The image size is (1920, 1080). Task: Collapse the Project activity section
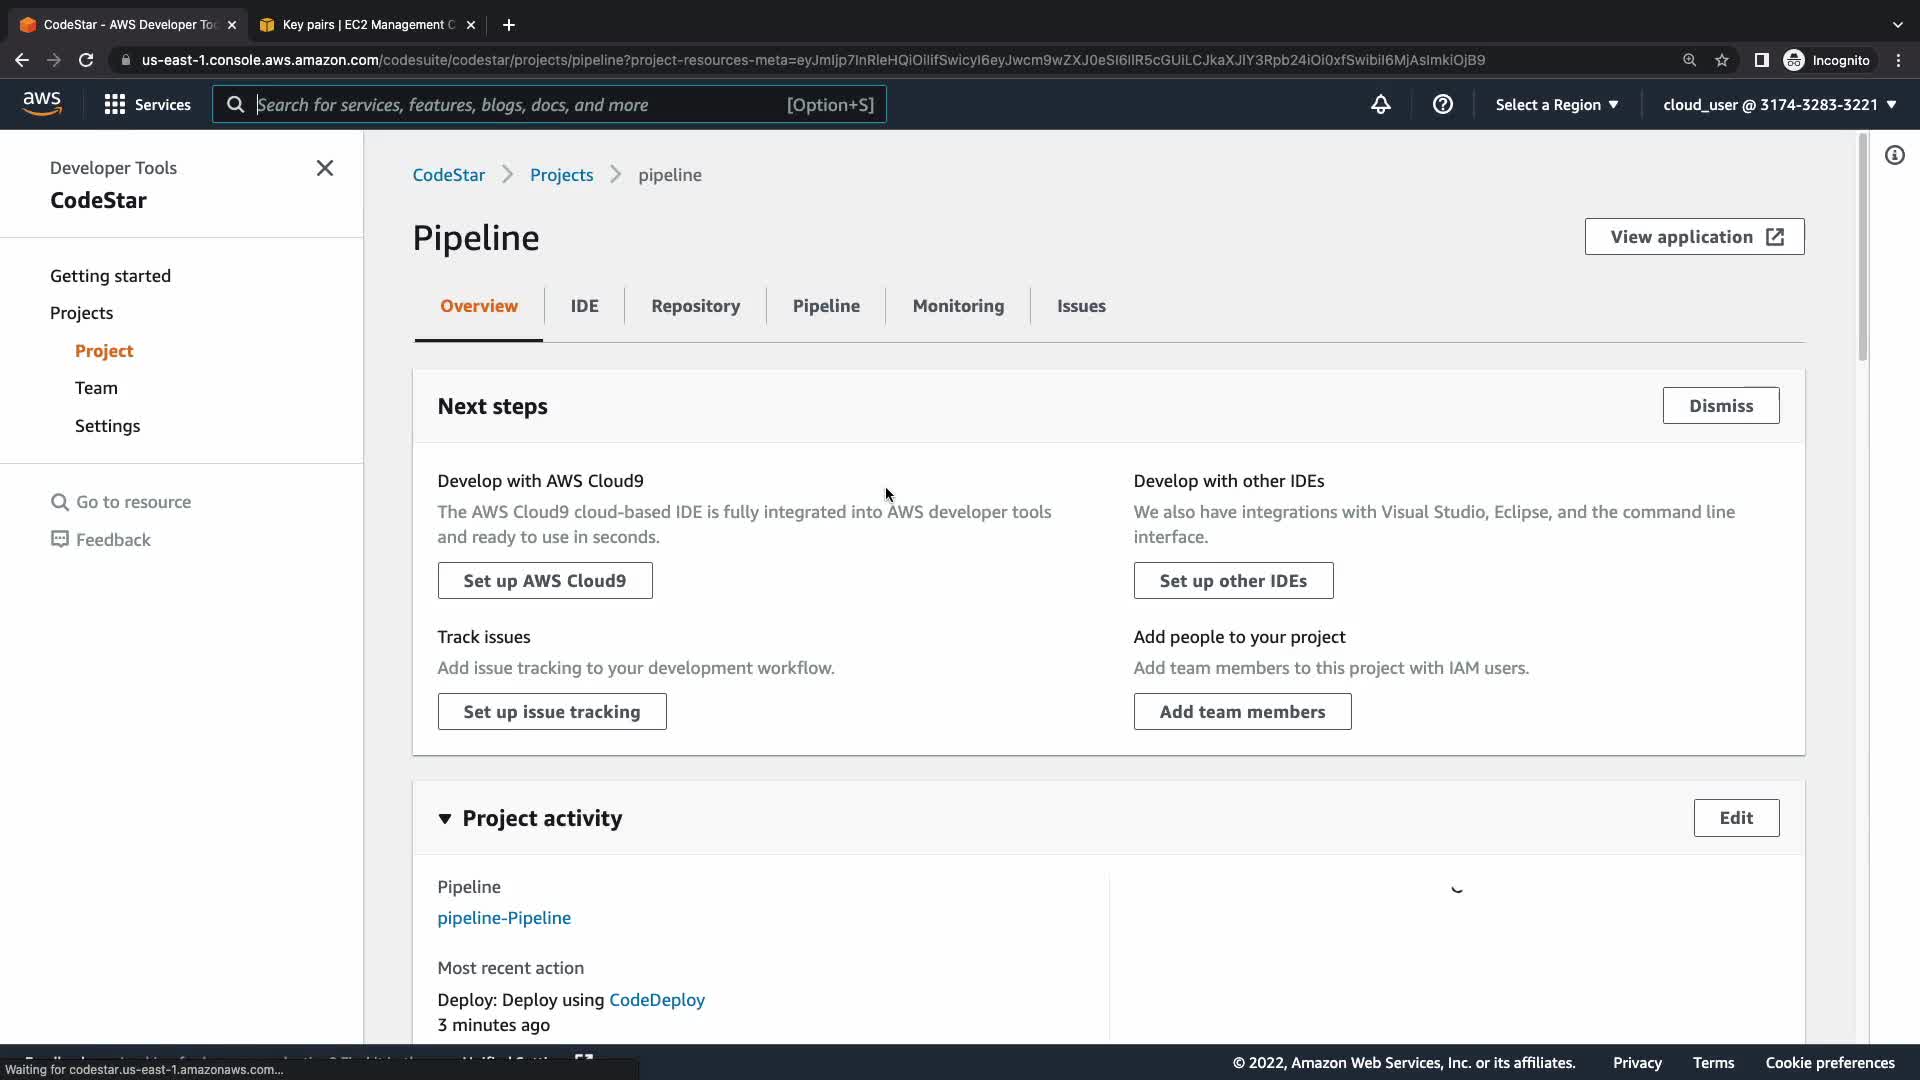pos(445,819)
